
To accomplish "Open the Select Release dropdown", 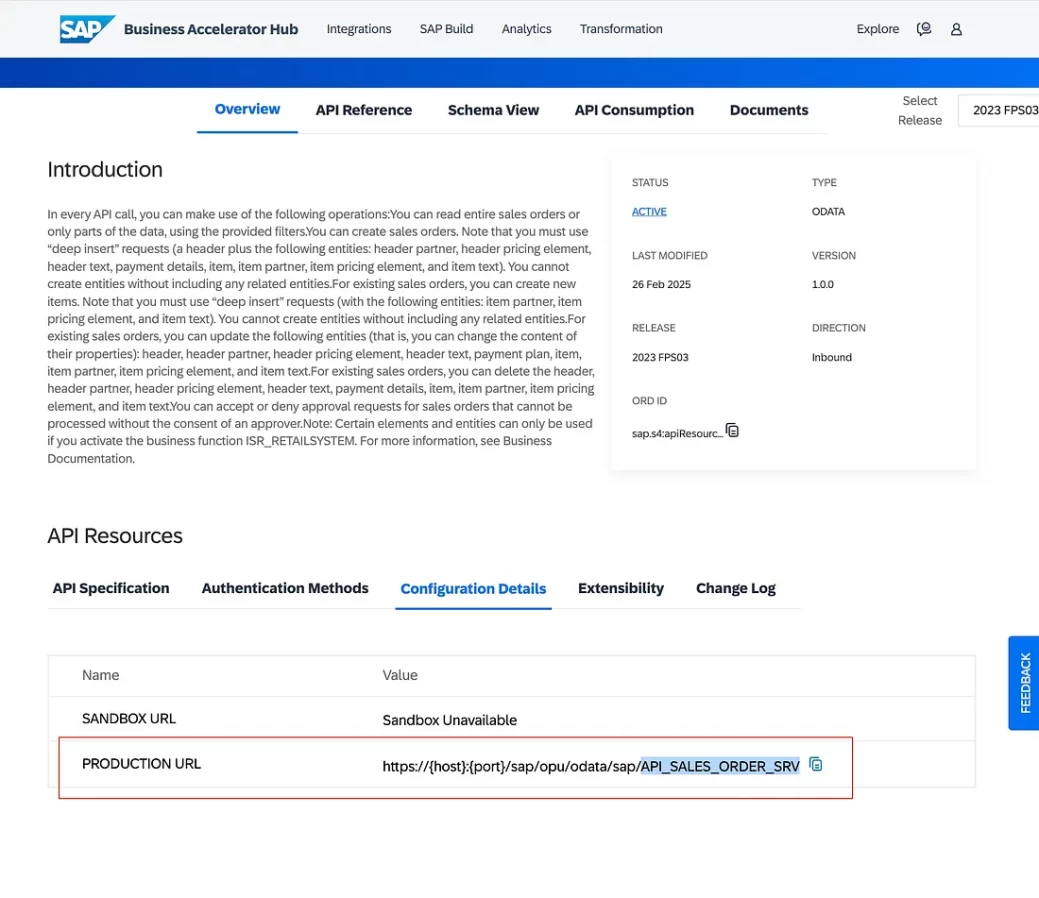I will 998,110.
